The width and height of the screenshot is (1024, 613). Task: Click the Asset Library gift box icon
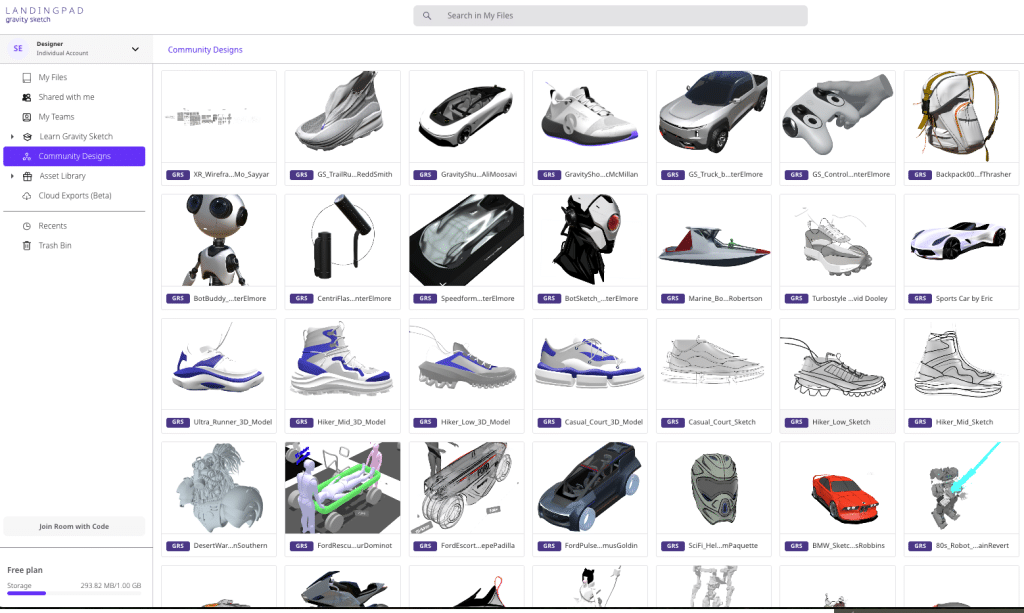27,176
